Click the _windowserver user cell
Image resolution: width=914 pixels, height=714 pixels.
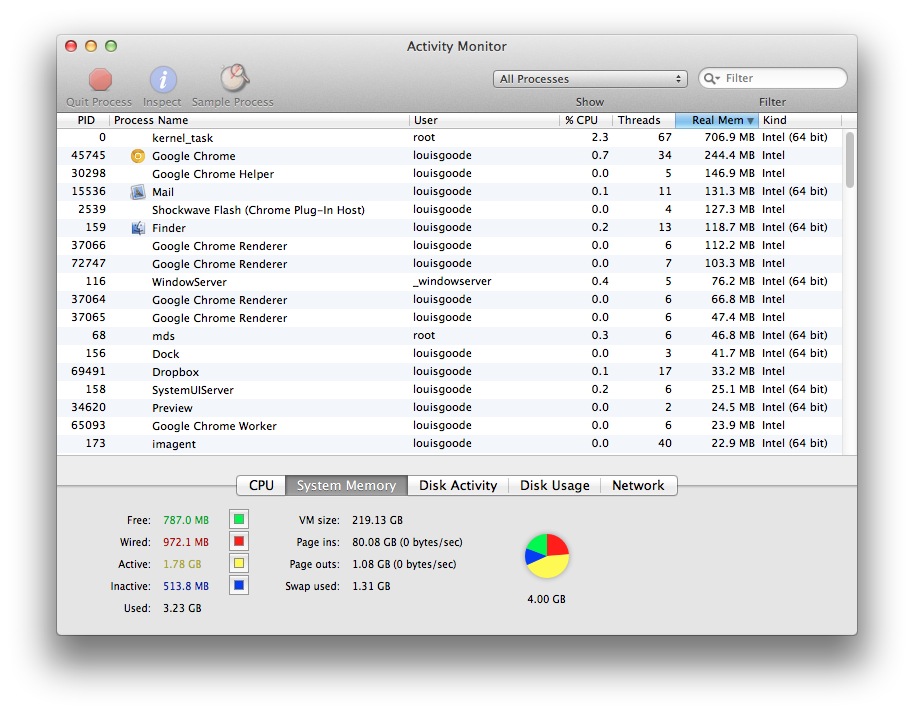point(452,282)
